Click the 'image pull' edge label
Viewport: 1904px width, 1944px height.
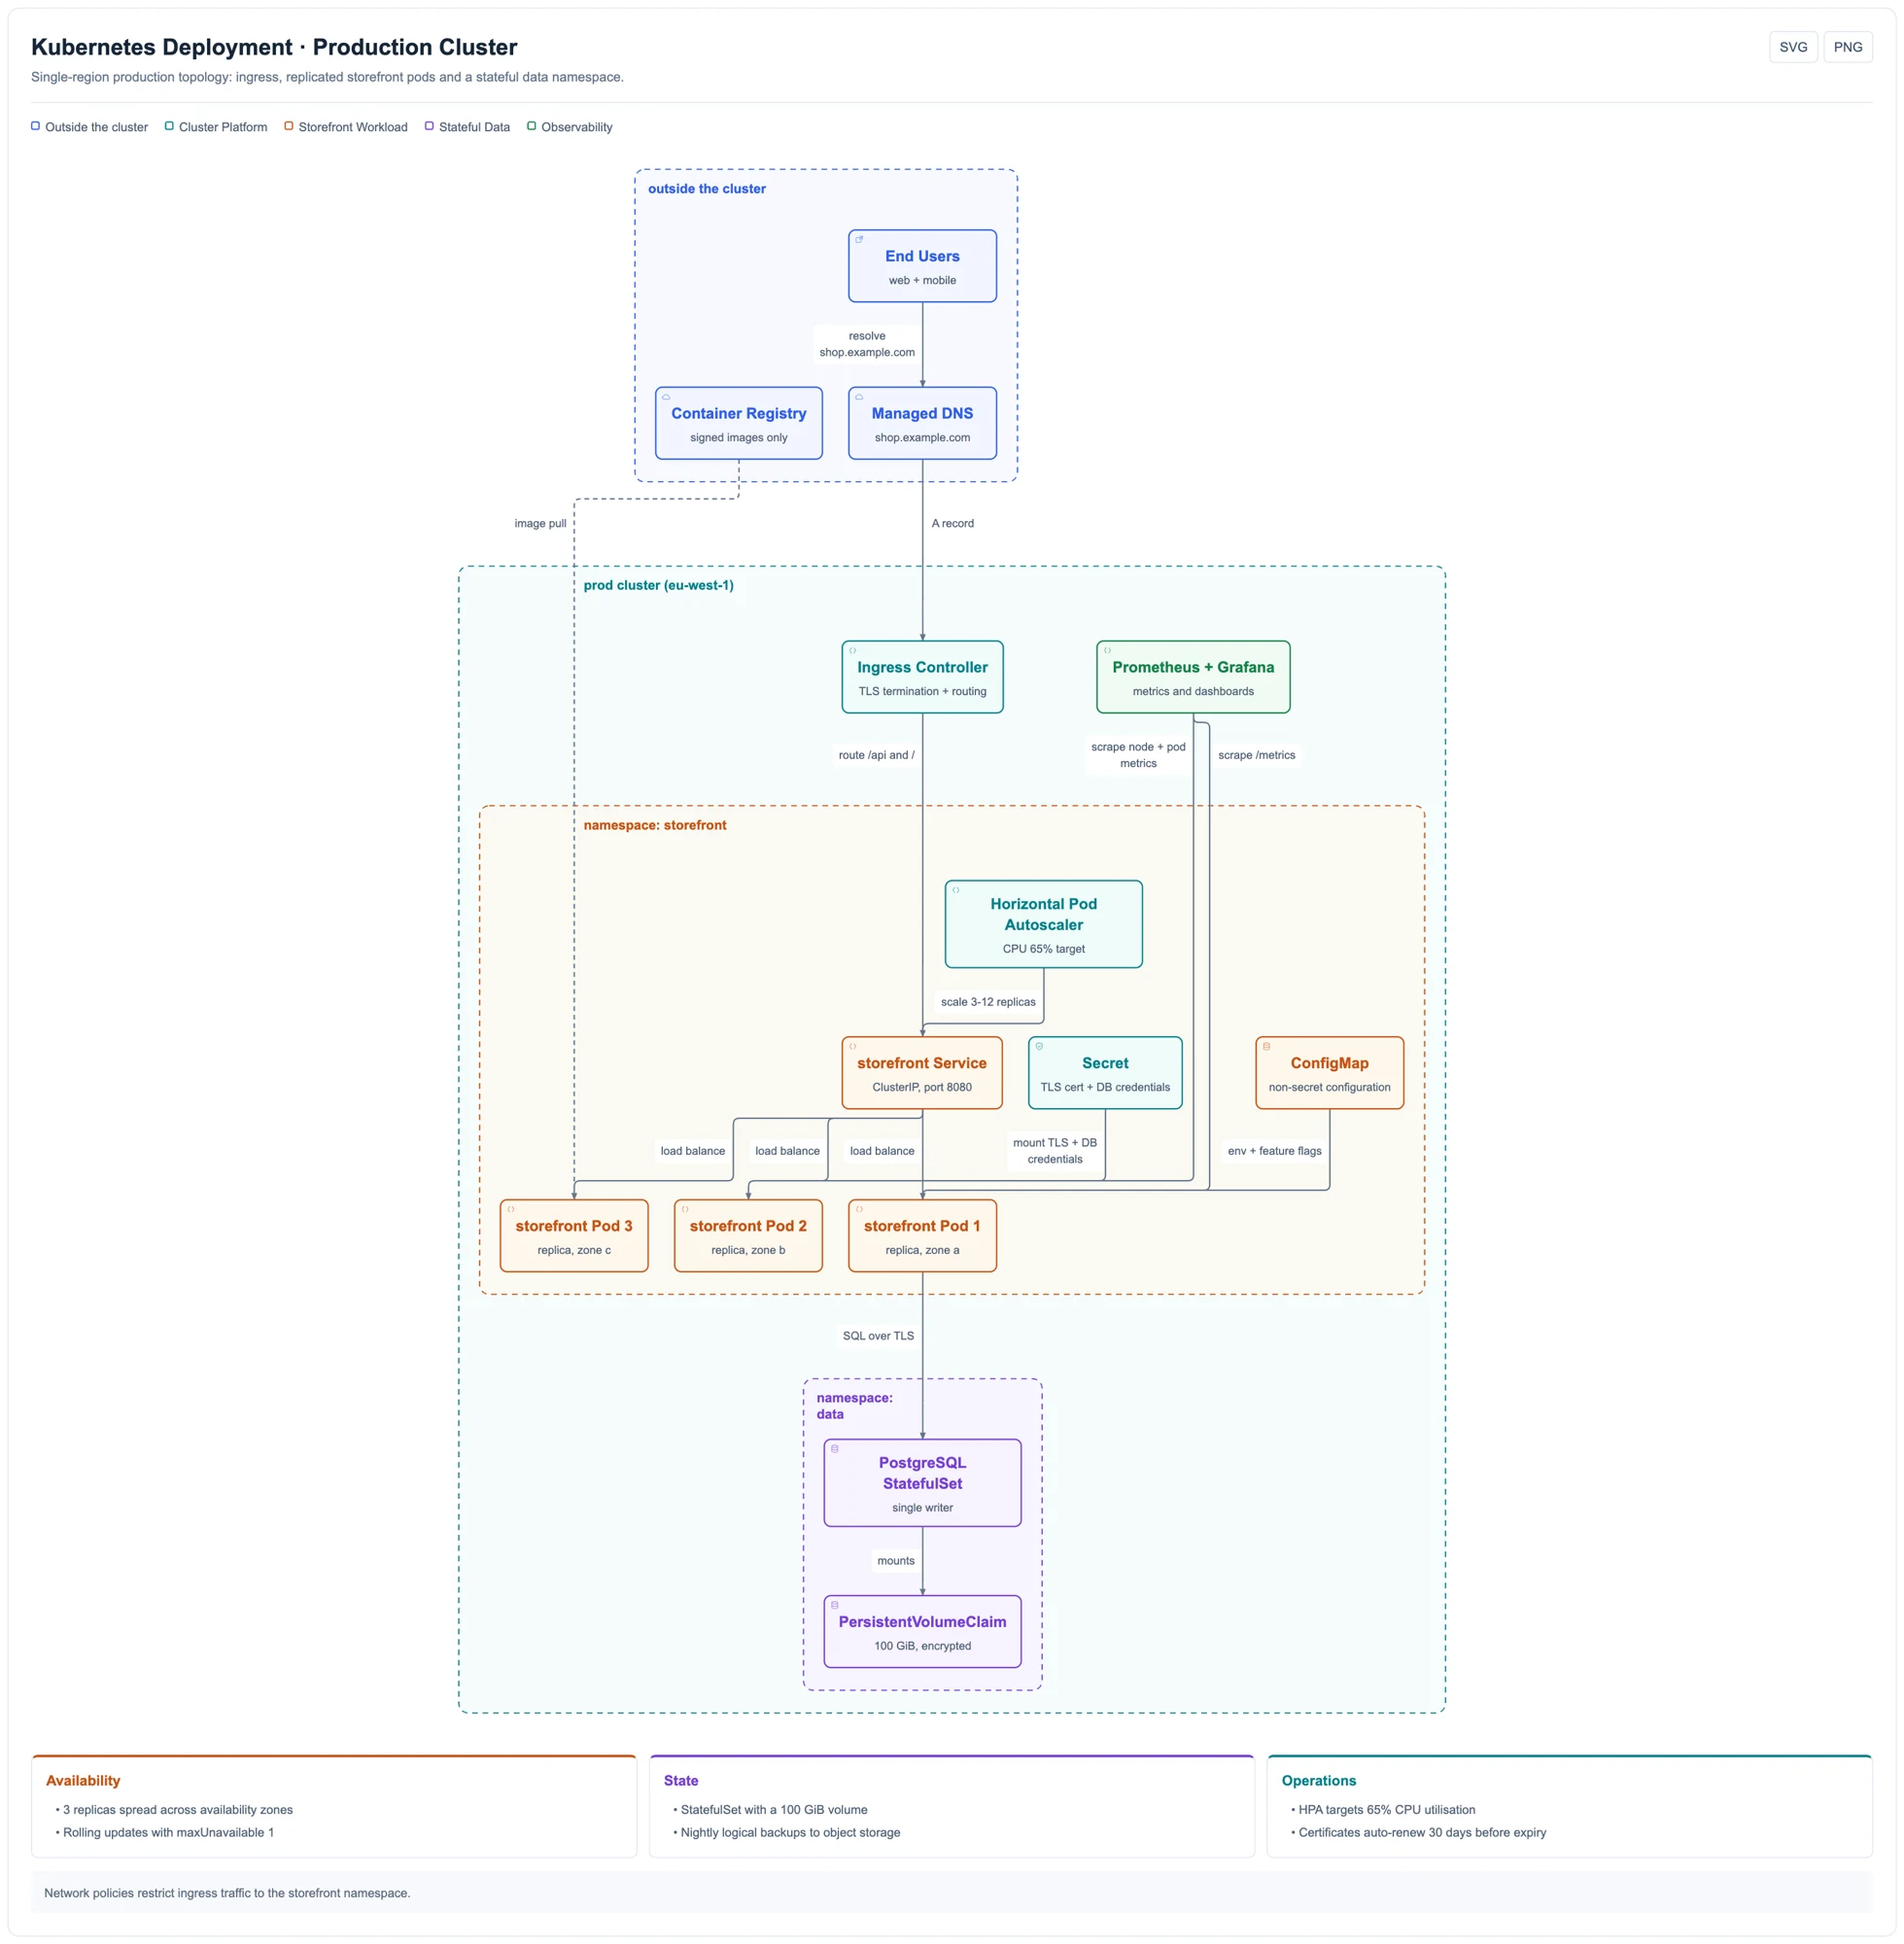click(540, 523)
